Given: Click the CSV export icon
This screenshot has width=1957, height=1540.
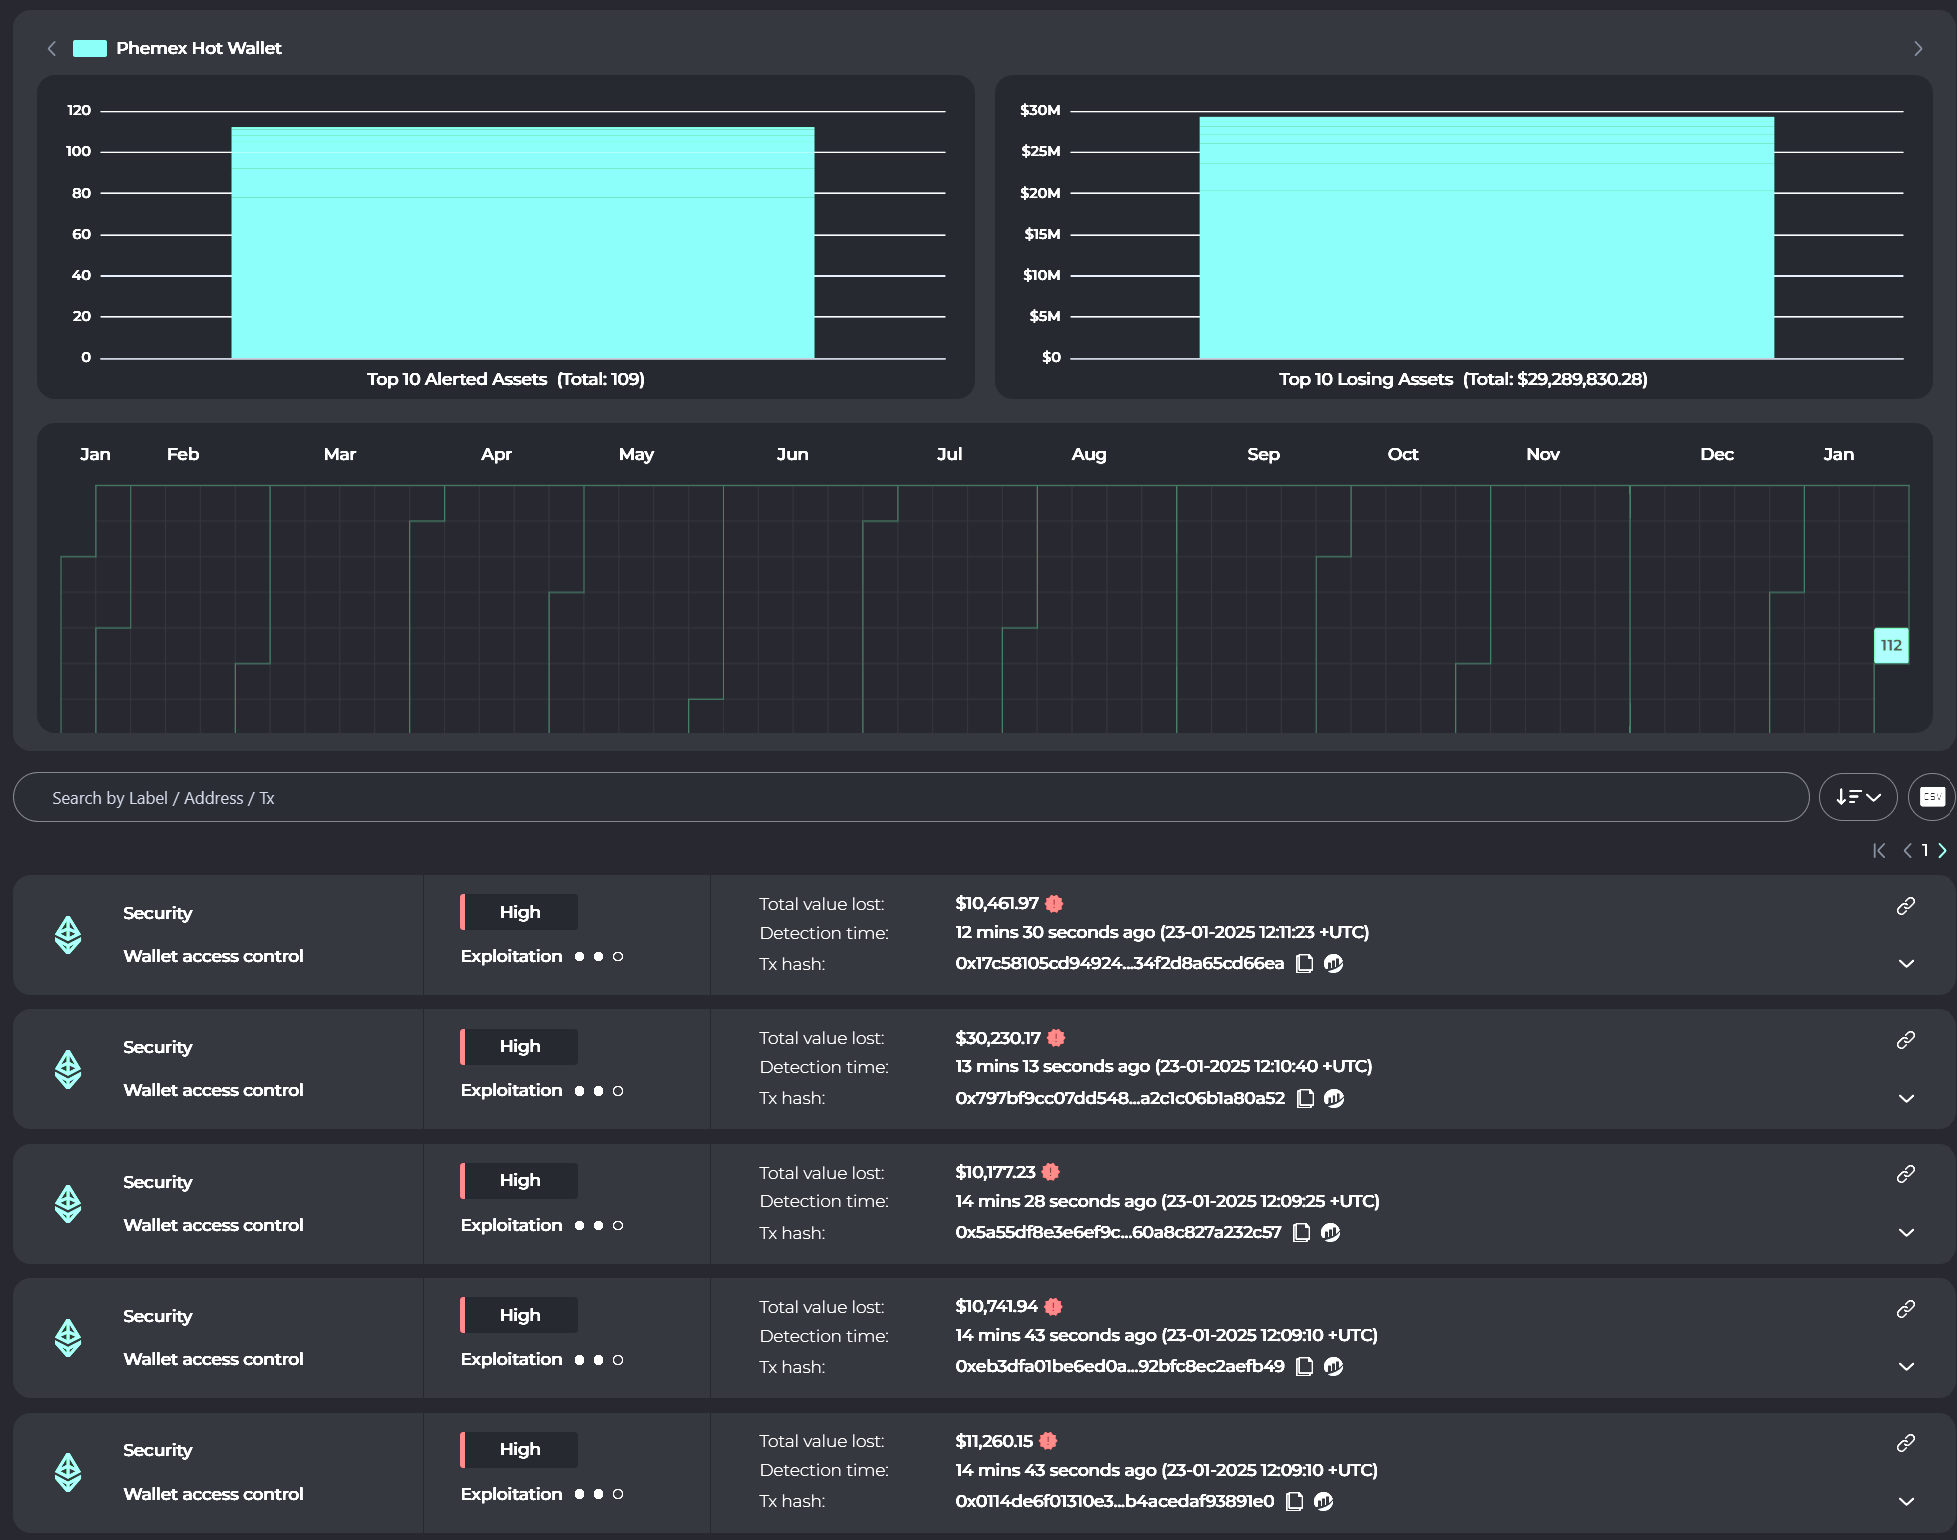Looking at the screenshot, I should tap(1932, 797).
